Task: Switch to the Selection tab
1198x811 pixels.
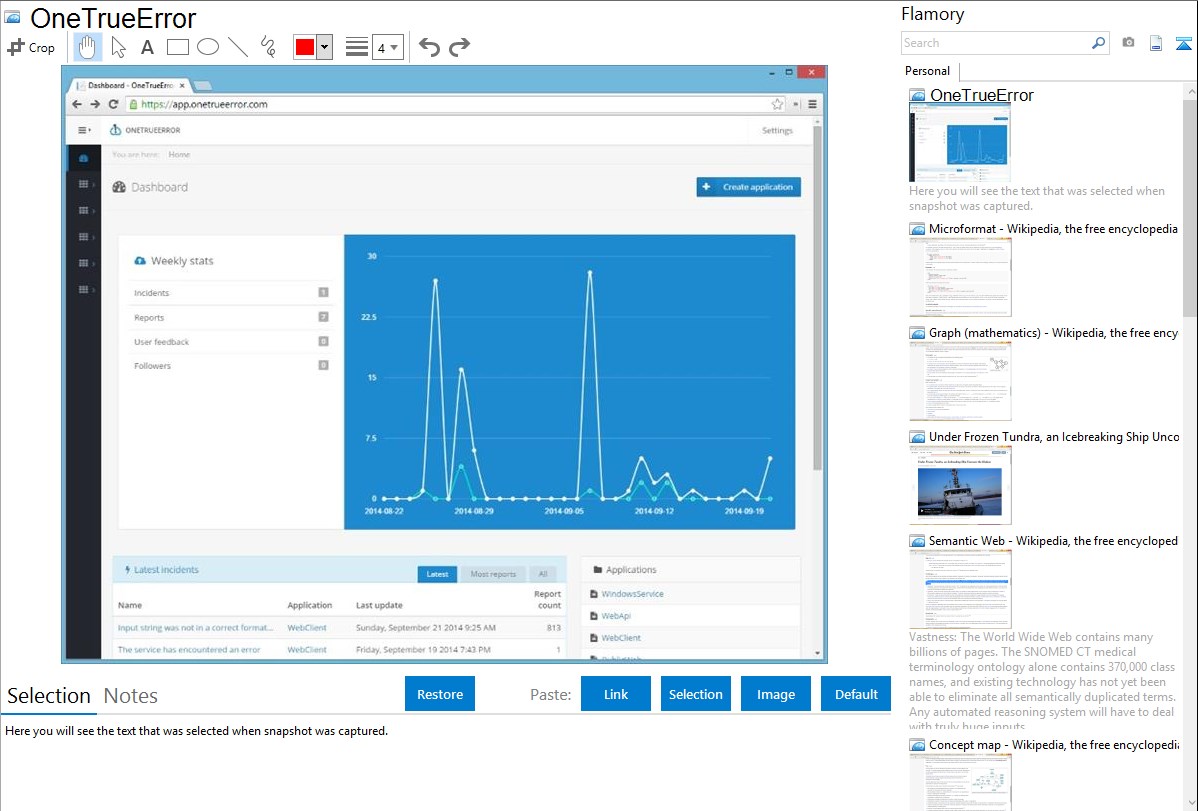Action: click(49, 696)
